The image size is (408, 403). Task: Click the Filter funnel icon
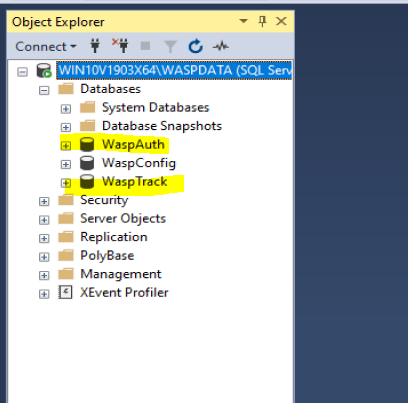point(170,46)
